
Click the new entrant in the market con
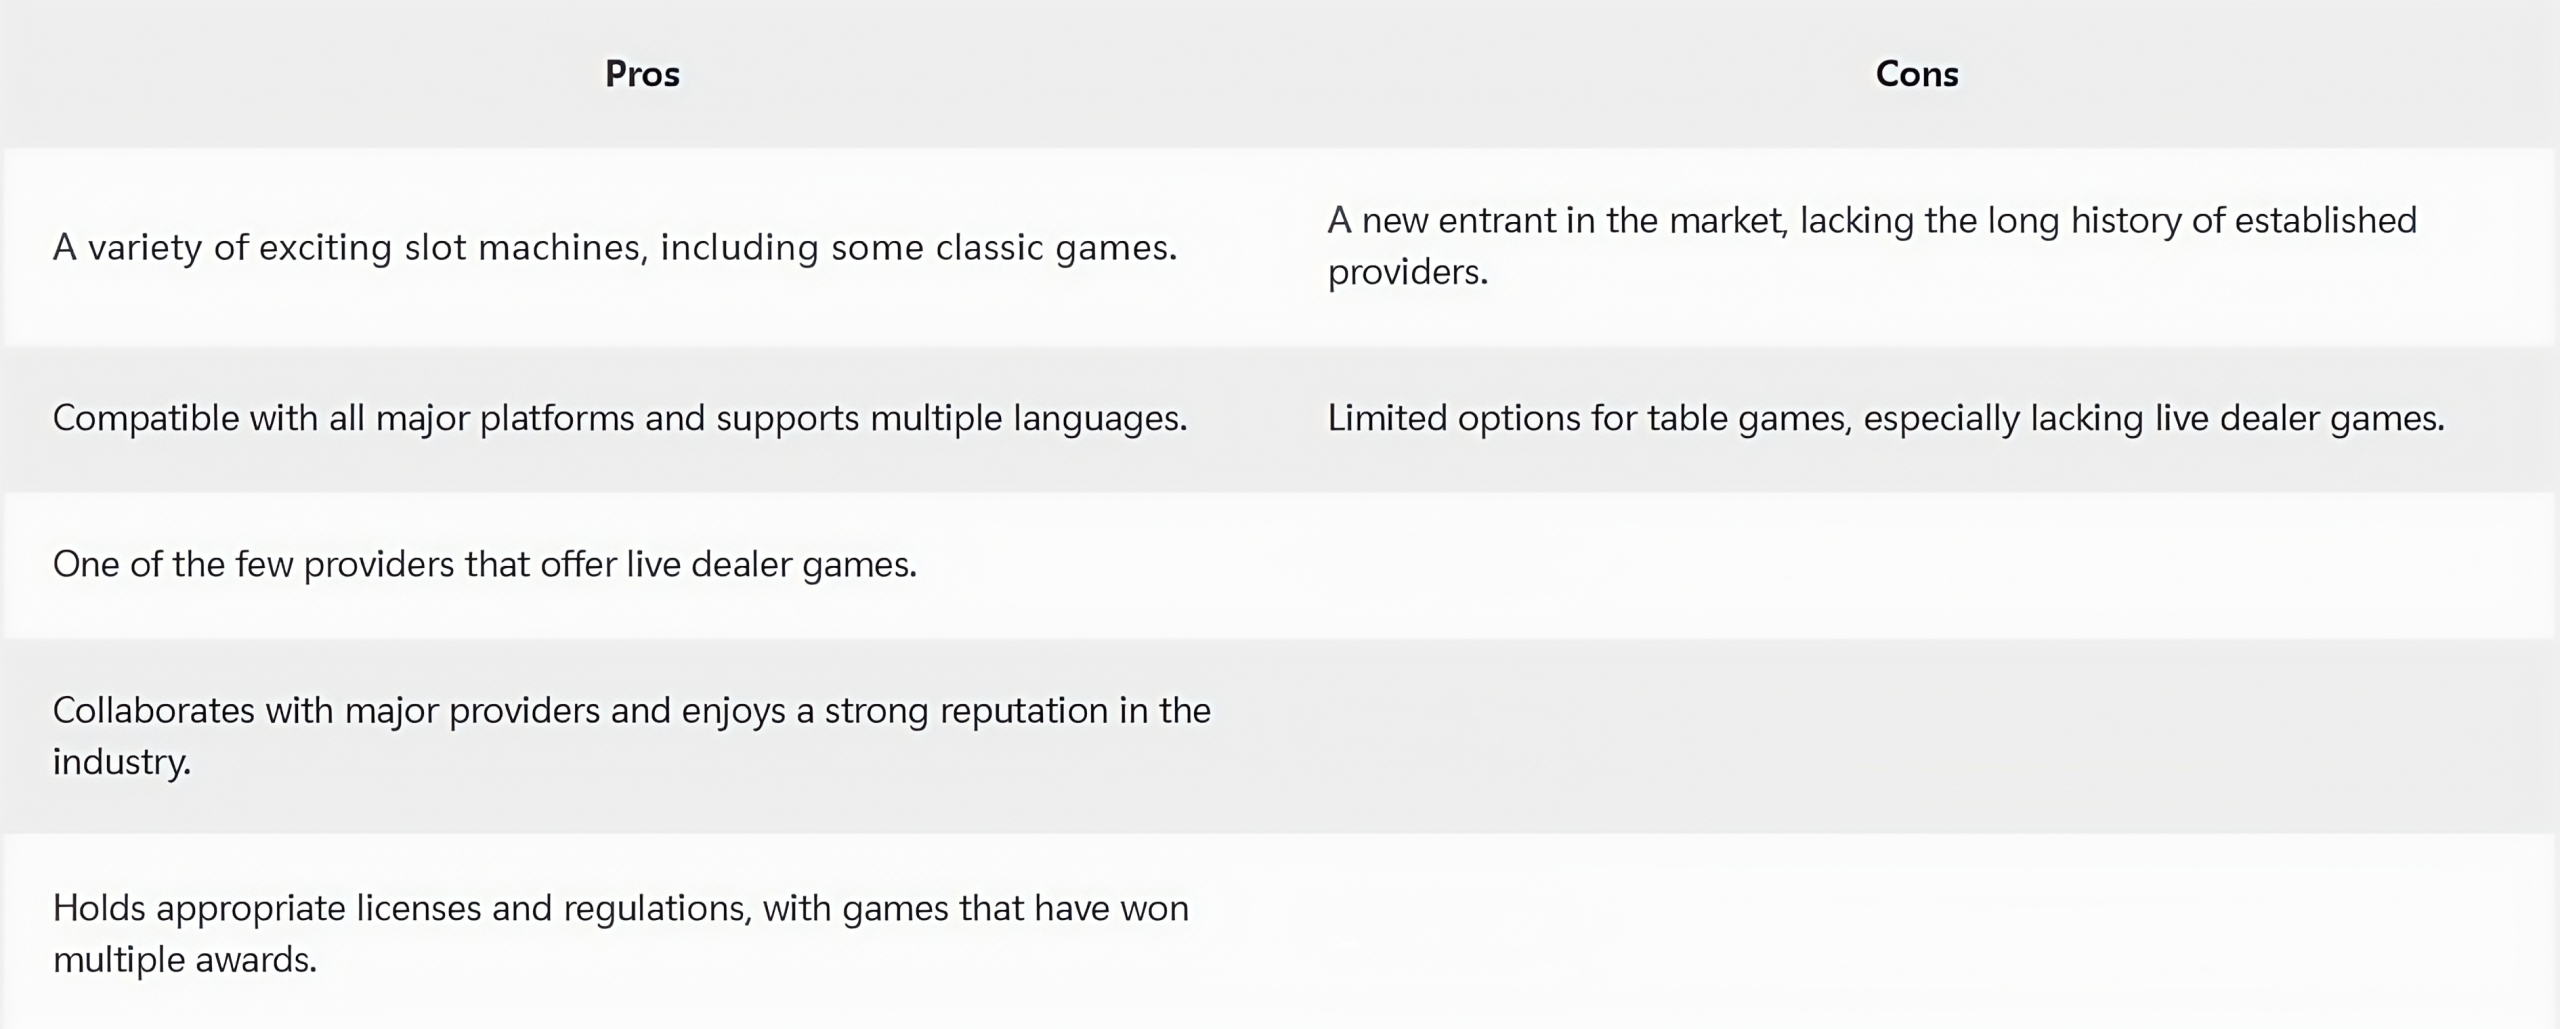click(x=1871, y=246)
